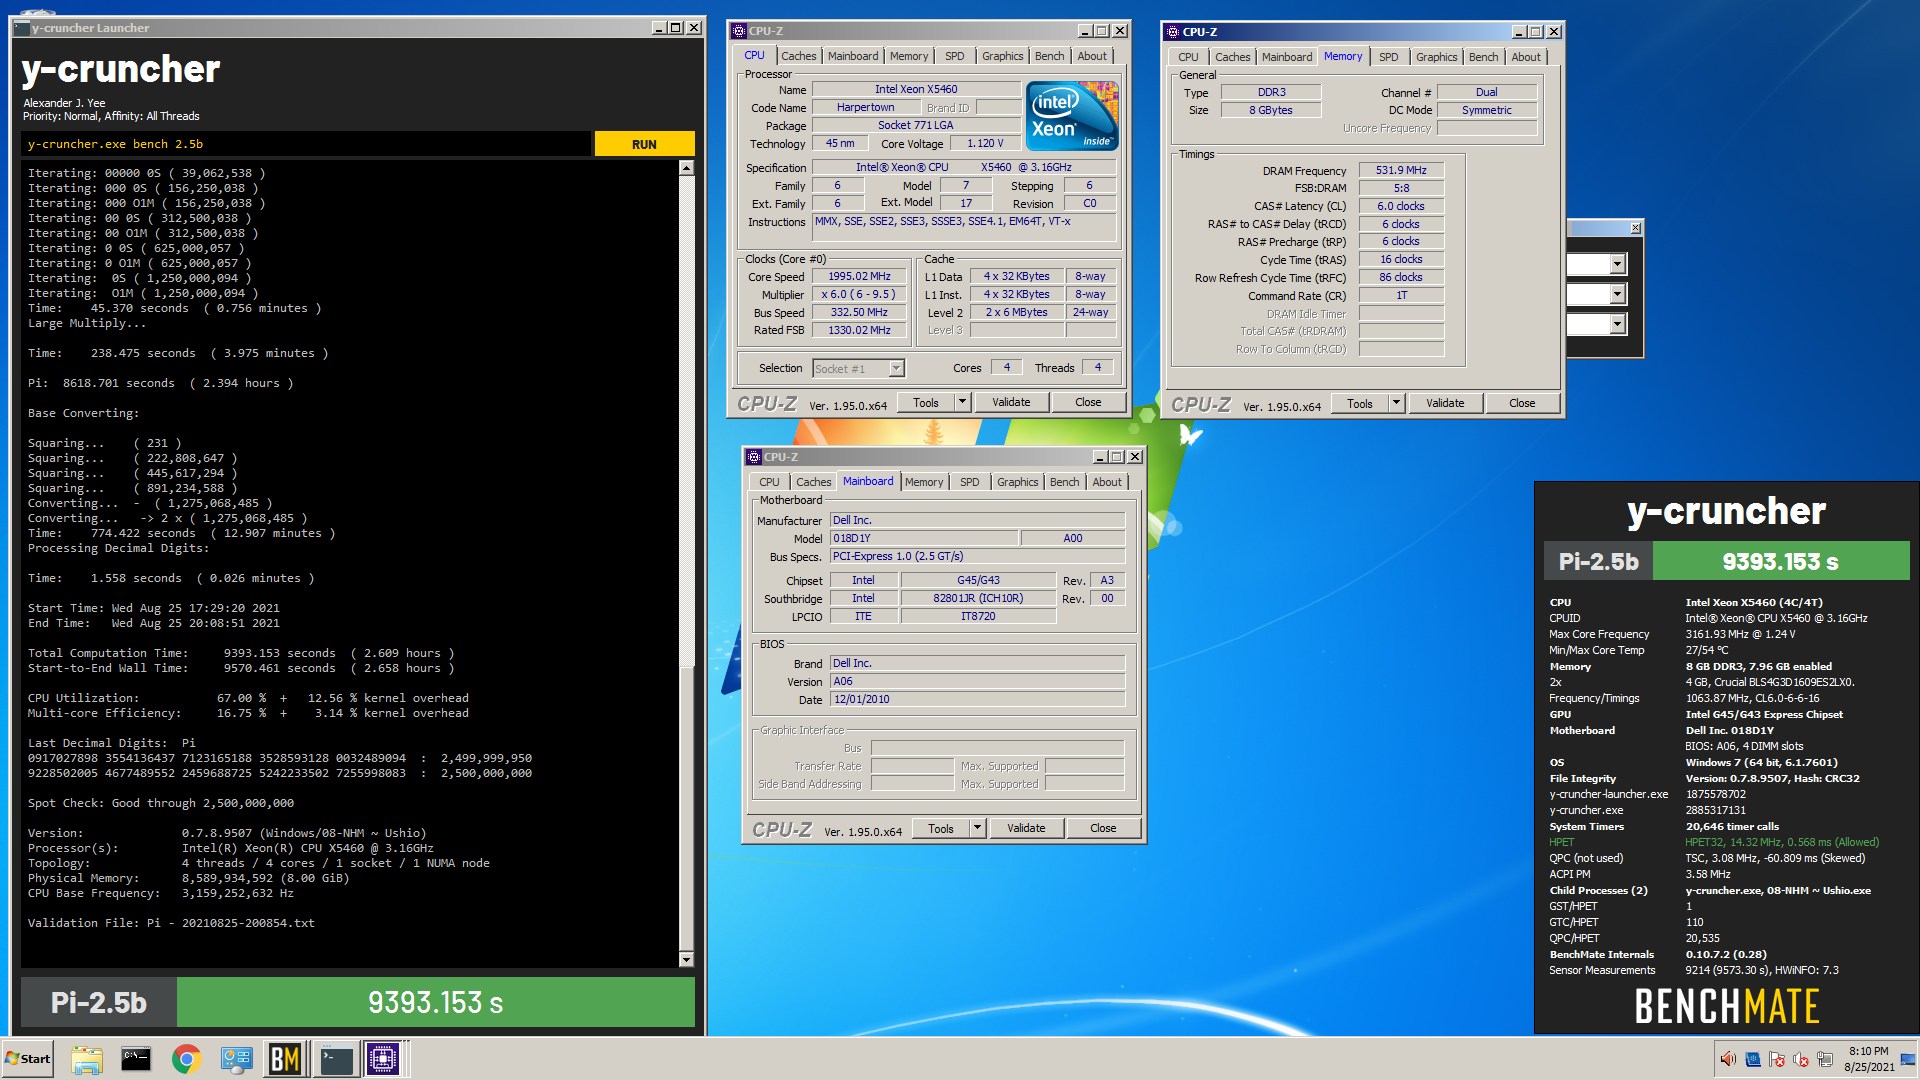Click the motherboard model field 018D1Y
This screenshot has height=1080, width=1920.
click(x=923, y=538)
